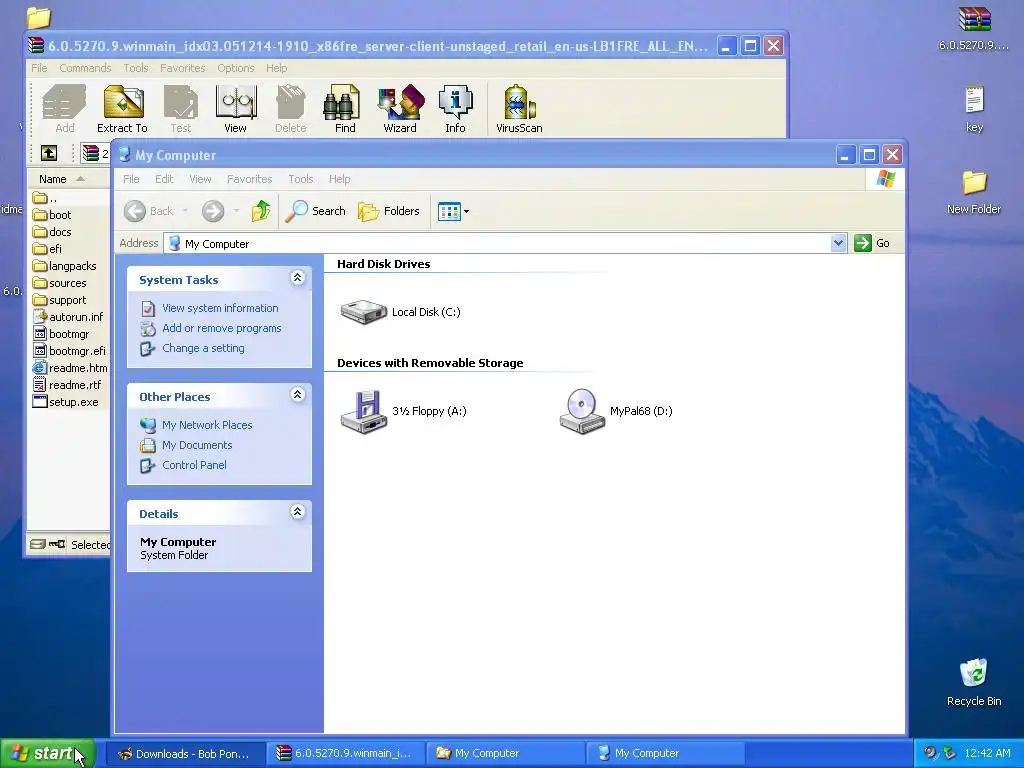Toggle the Folders pane button

point(389,211)
